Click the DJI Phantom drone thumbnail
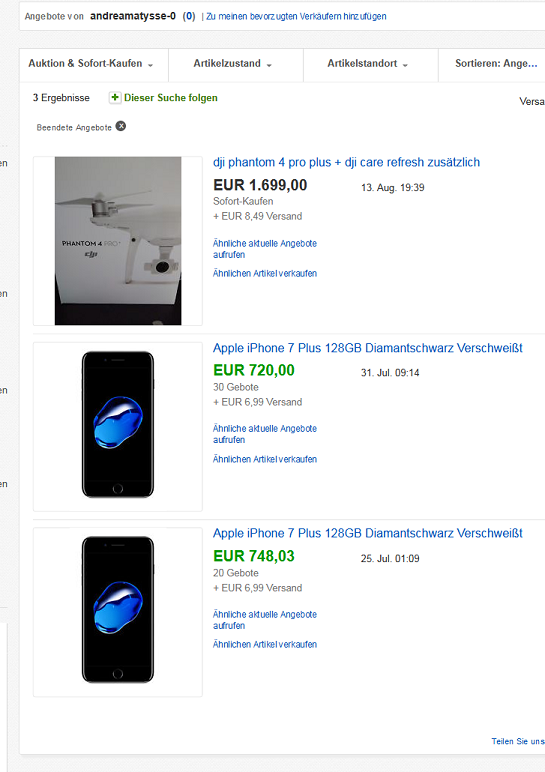 [x=118, y=241]
